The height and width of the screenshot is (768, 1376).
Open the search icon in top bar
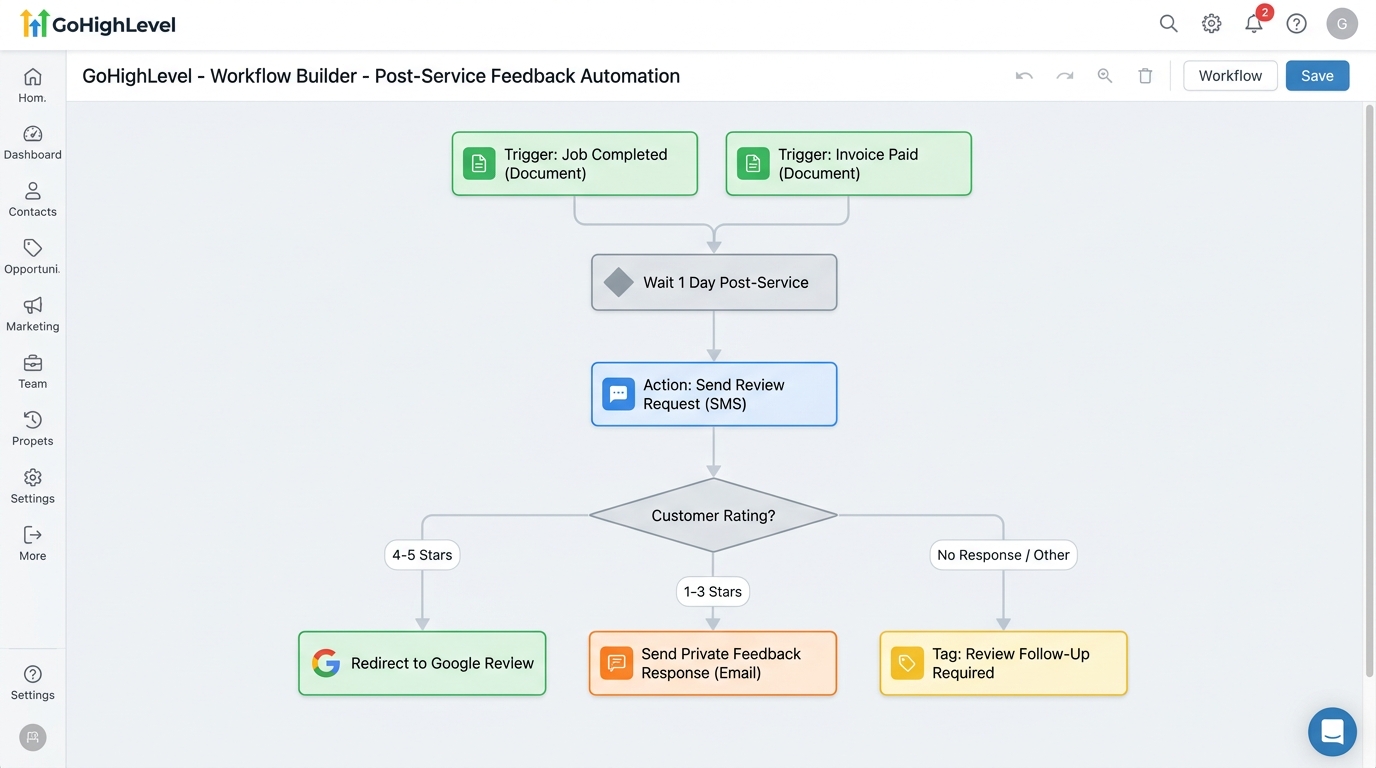[x=1168, y=24]
